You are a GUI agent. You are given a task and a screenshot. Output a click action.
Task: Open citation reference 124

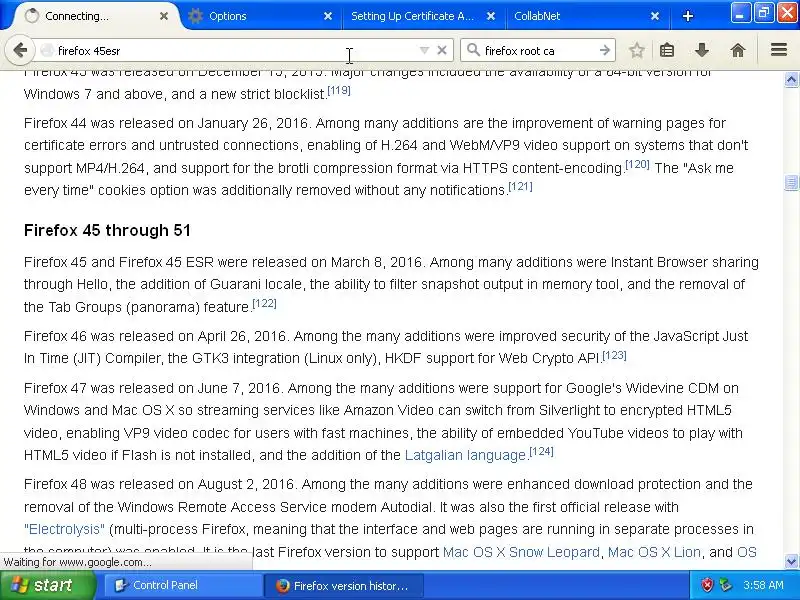541,452
